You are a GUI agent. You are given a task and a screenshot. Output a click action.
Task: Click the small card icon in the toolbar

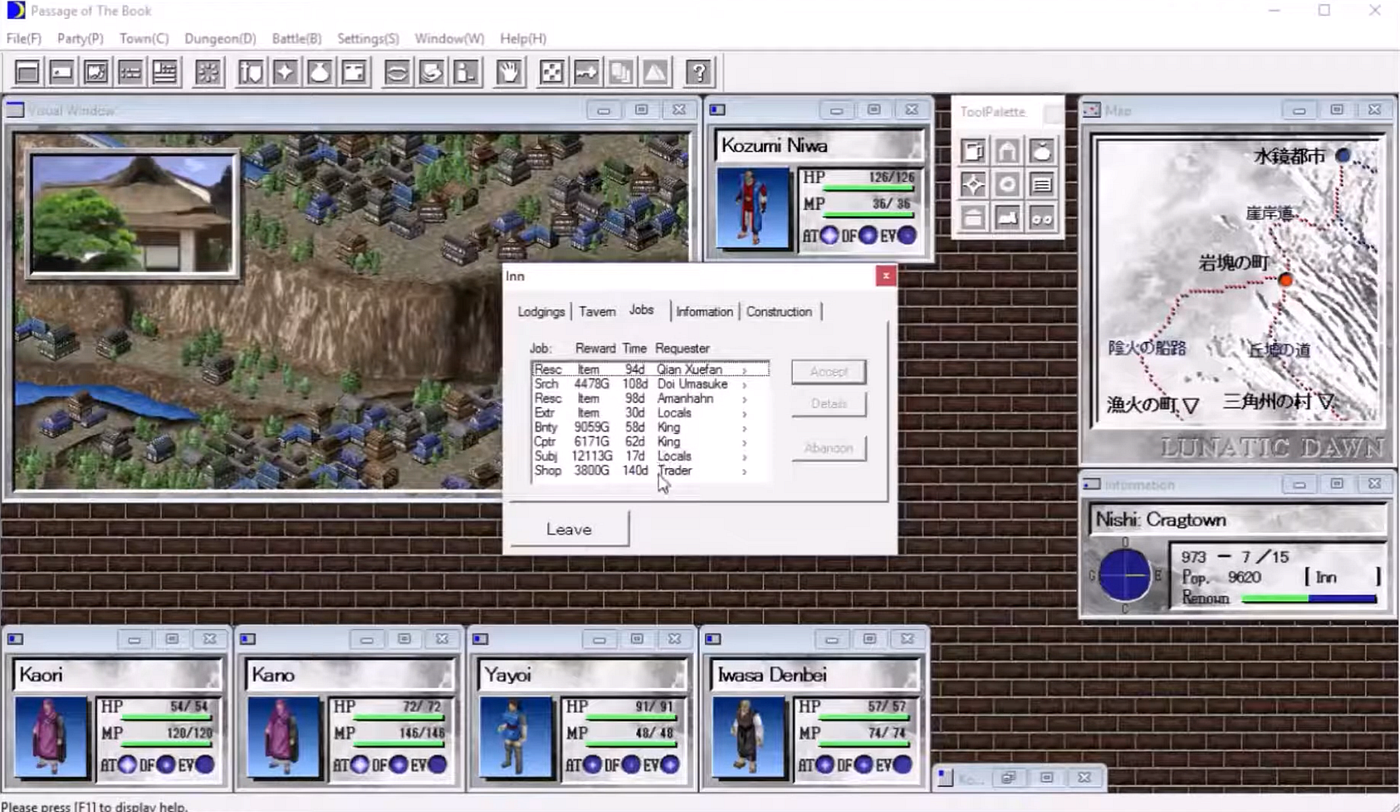coord(62,72)
